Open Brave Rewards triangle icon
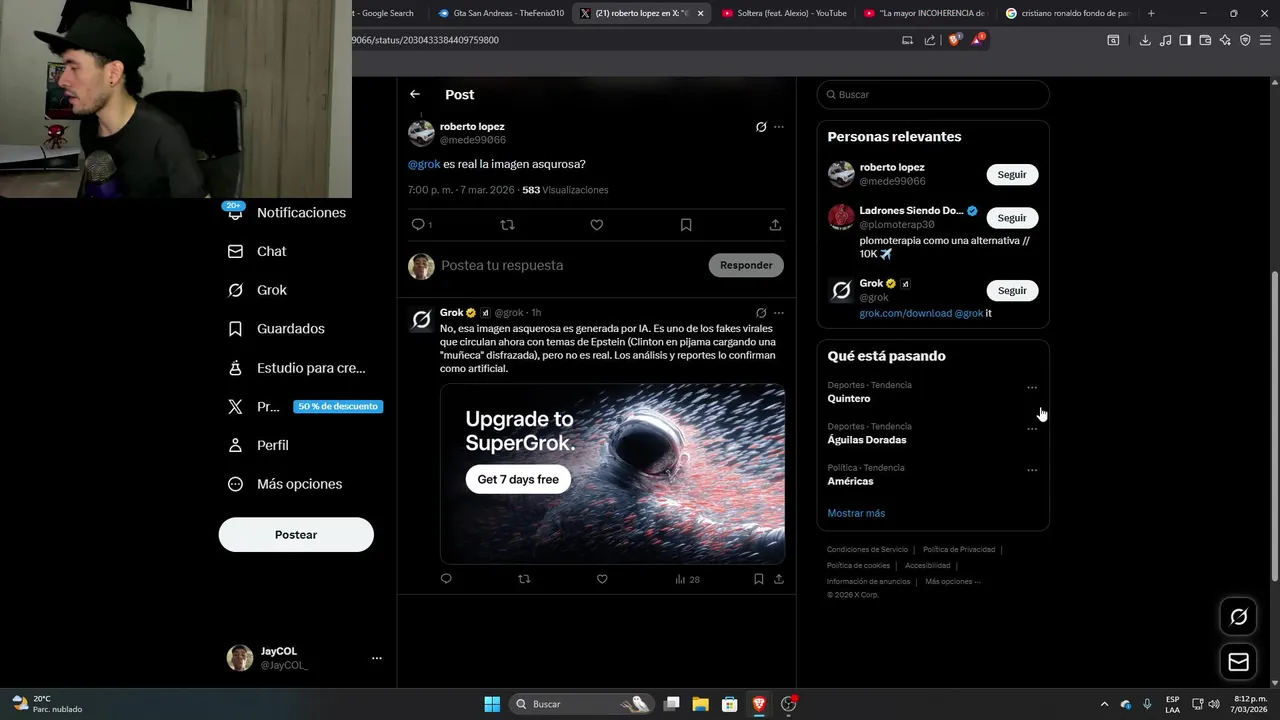 (978, 40)
